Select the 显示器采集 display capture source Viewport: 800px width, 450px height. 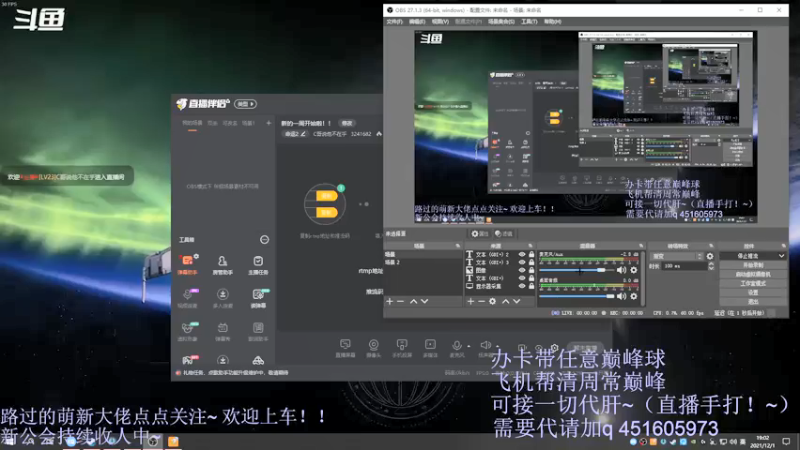(490, 286)
